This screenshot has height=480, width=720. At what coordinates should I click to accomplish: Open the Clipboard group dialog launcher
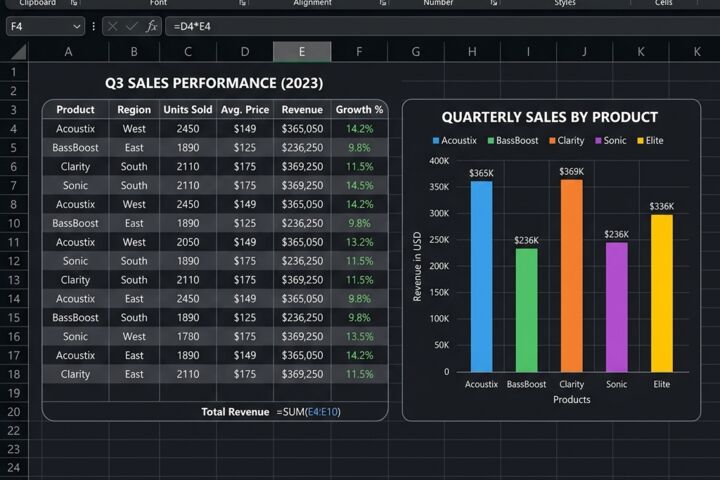coord(73,3)
